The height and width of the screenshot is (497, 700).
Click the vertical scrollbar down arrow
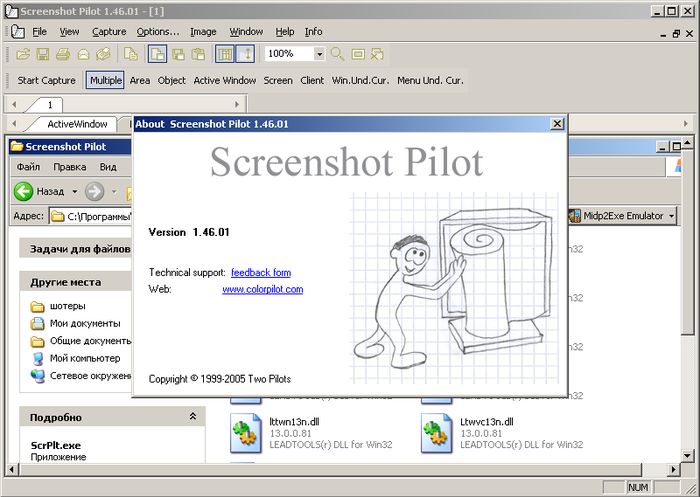click(x=687, y=456)
